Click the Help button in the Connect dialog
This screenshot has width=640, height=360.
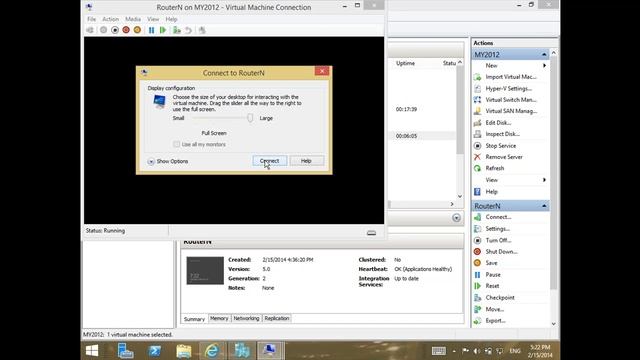coord(307,161)
